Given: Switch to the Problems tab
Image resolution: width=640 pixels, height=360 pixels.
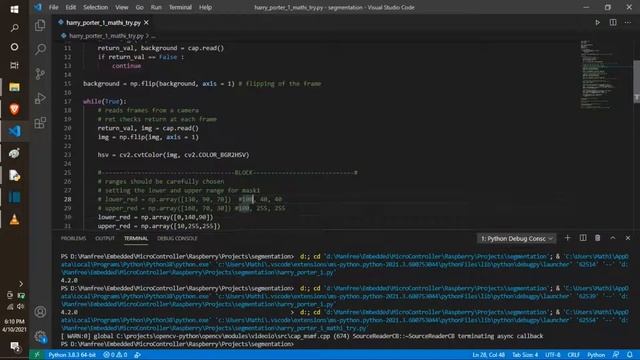Looking at the screenshot, I should pyautogui.click(x=73, y=238).
